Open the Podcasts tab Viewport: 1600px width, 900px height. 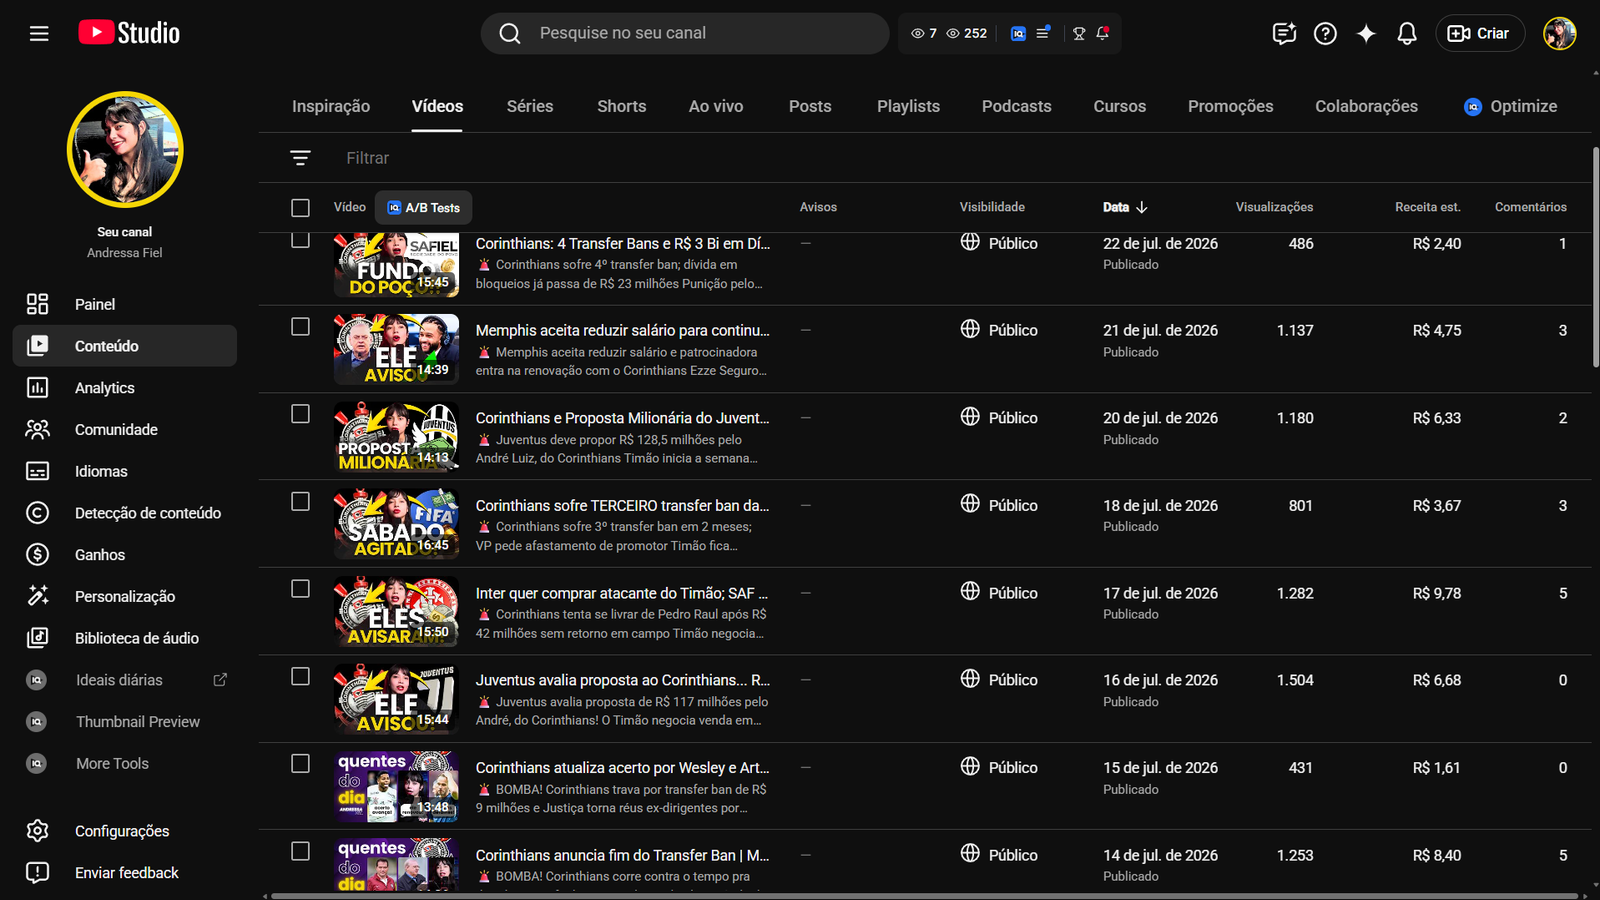coord(1017,106)
